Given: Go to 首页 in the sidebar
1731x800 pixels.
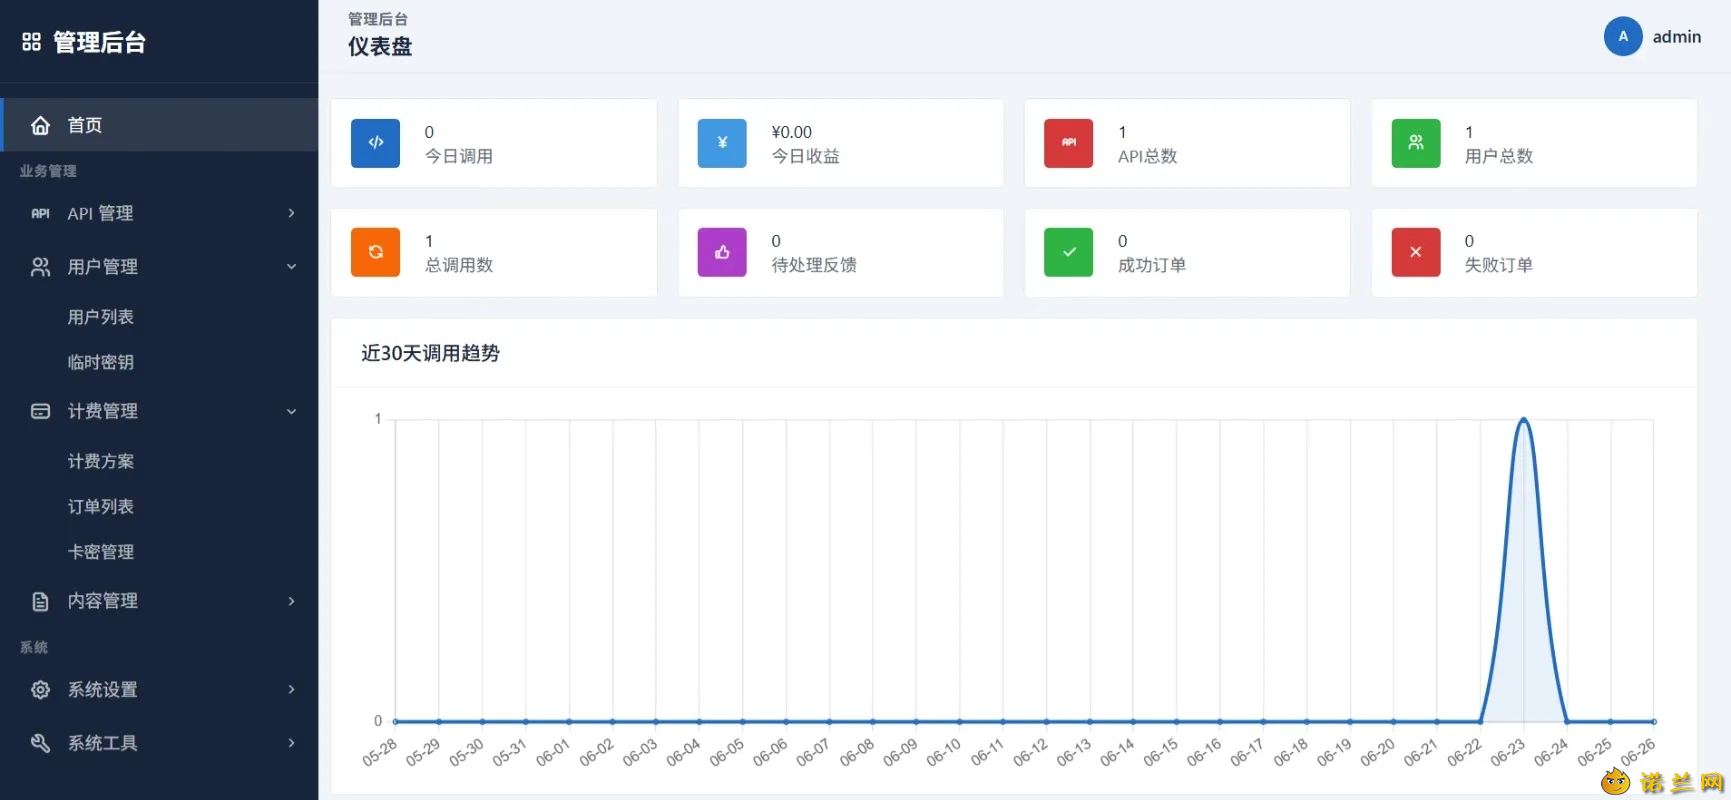Looking at the screenshot, I should (x=159, y=125).
